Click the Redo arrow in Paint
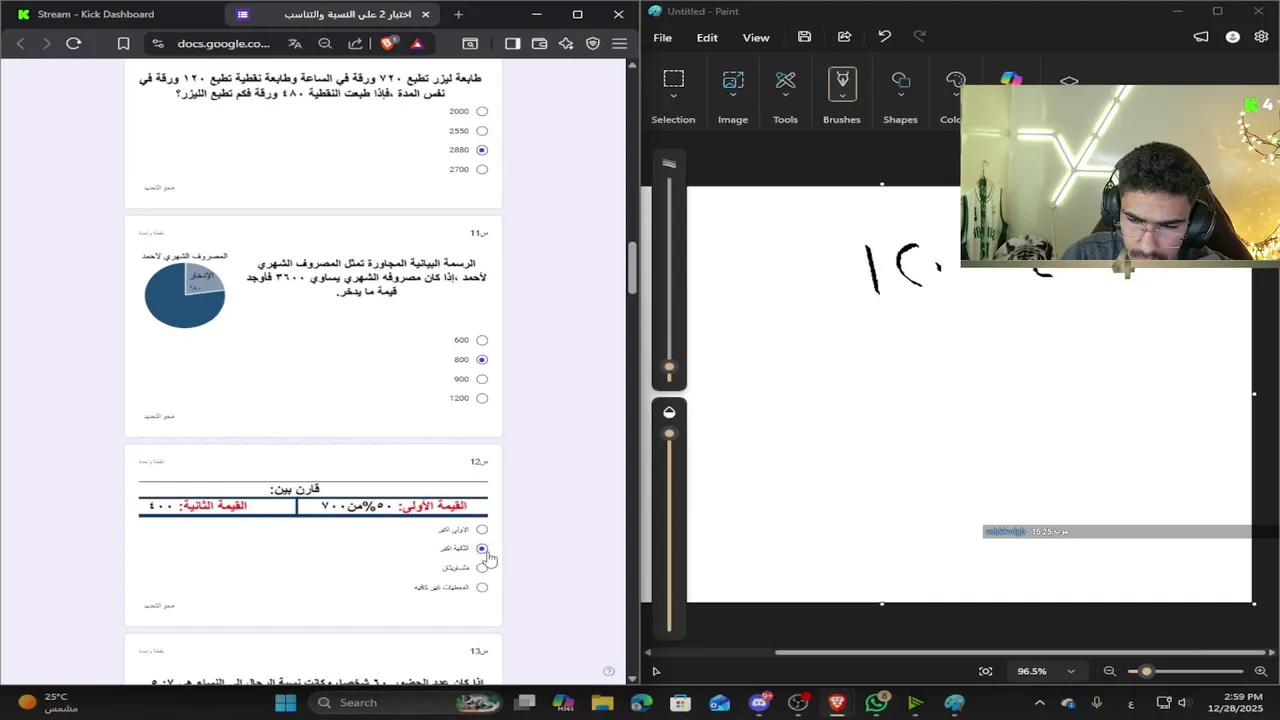The height and width of the screenshot is (720, 1280). [x=919, y=37]
